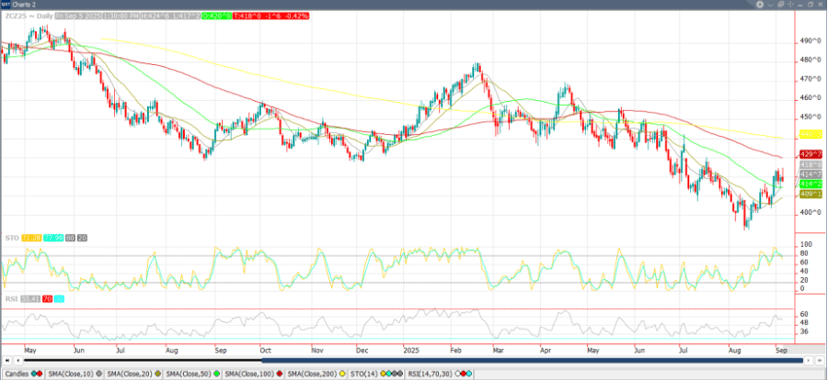The height and width of the screenshot is (380, 828).
Task: Select the SMA(Close,200) legend item
Action: (316, 374)
